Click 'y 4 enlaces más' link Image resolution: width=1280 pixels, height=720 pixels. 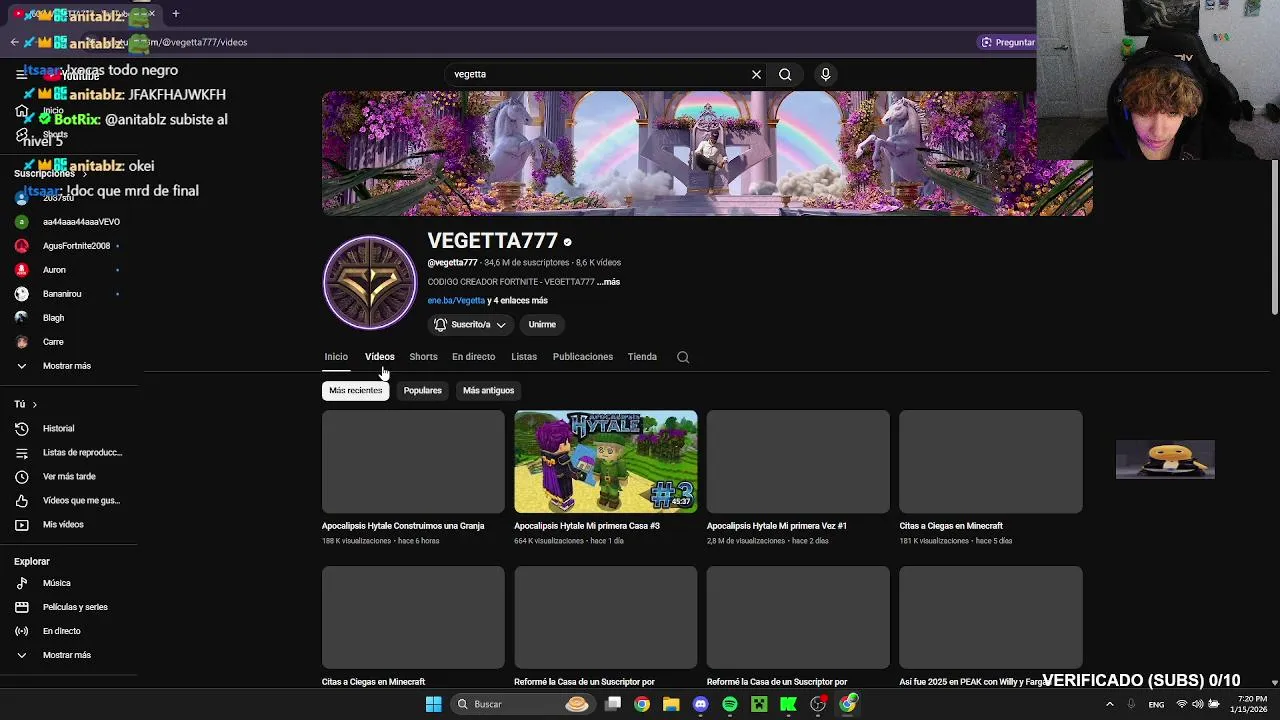coord(517,300)
